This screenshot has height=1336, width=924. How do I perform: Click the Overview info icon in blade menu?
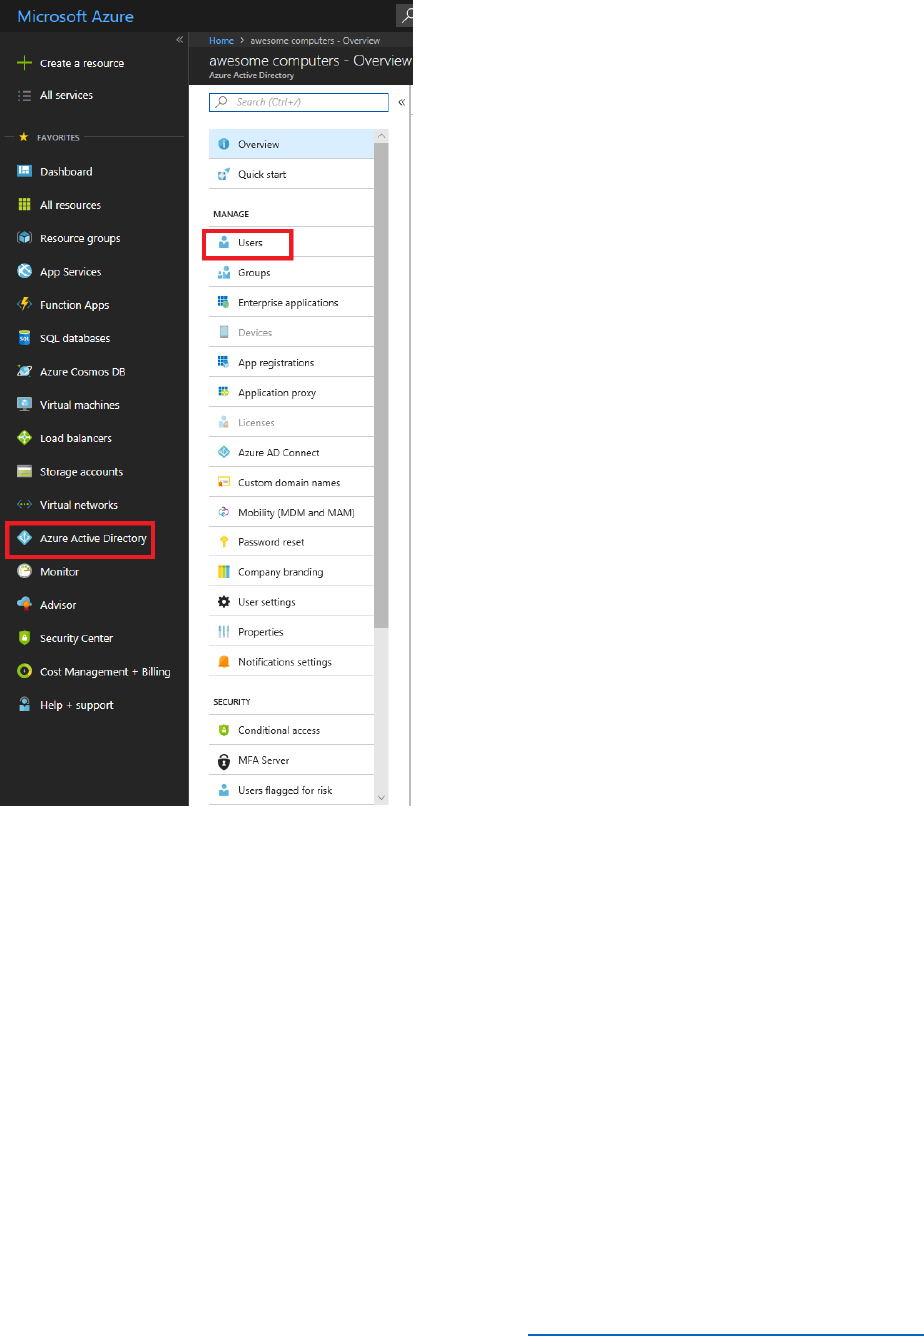[224, 144]
